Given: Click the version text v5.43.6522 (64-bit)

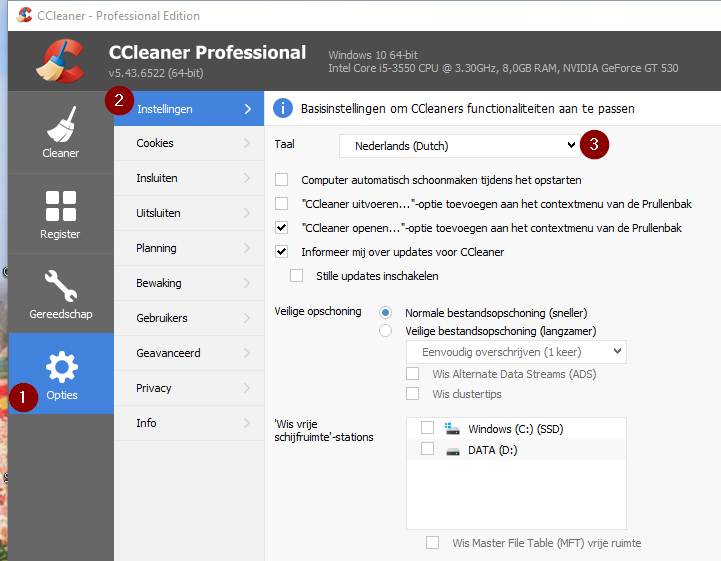Looking at the screenshot, I should 156,73.
